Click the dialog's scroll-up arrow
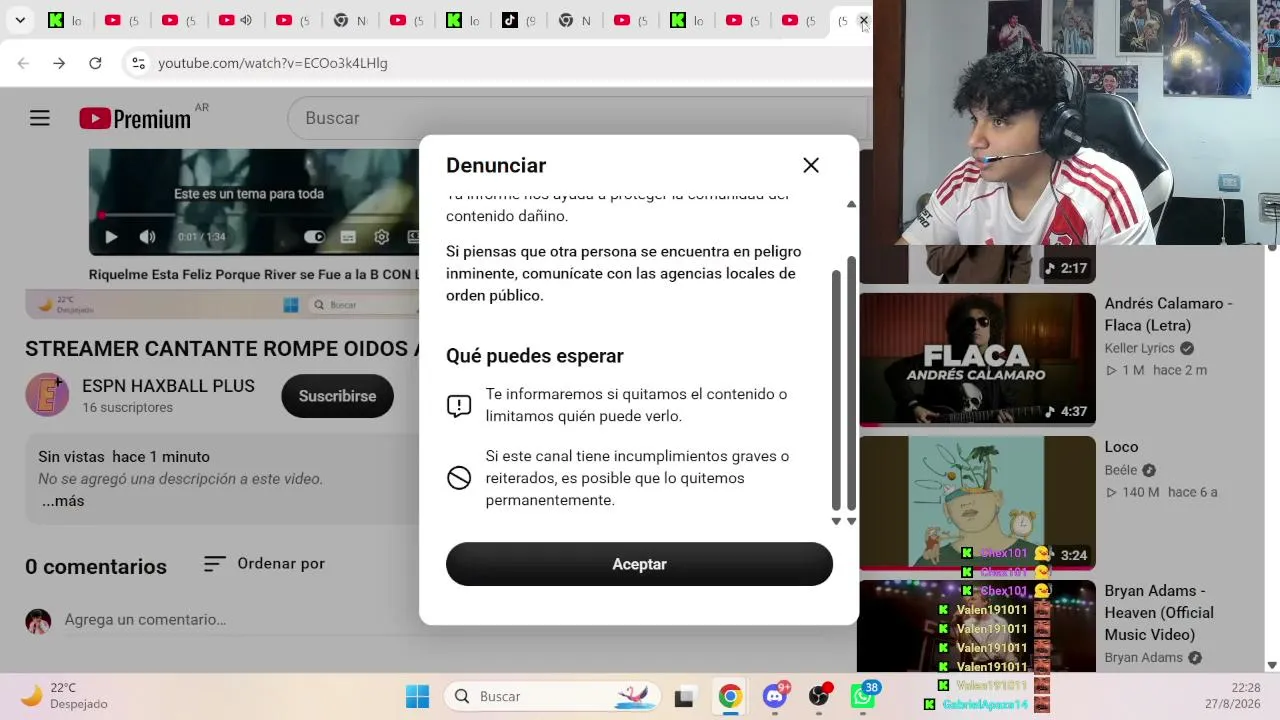 (x=851, y=203)
